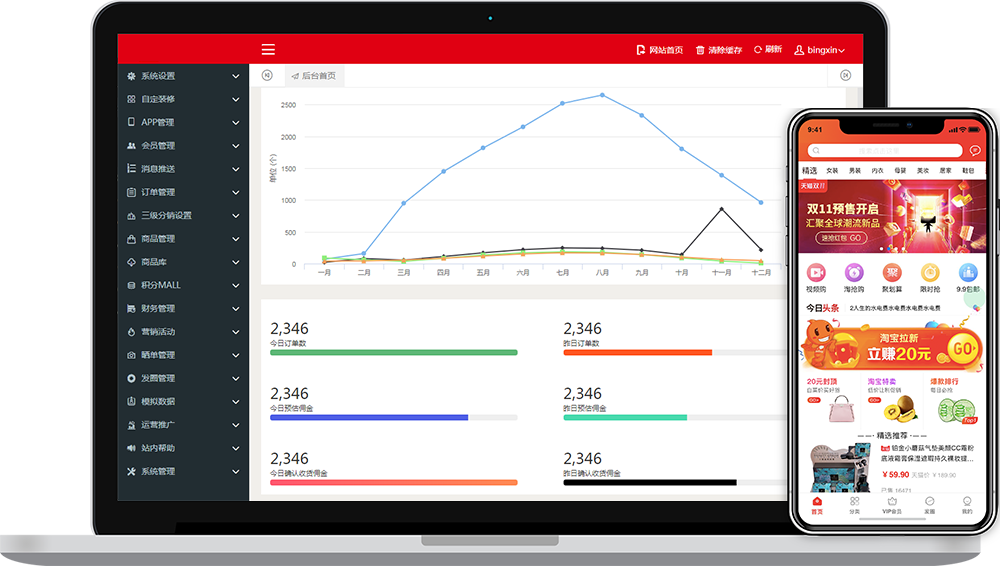1000x566 pixels.
Task: Tap the 限时抢 icon on the phone
Action: coord(929,273)
